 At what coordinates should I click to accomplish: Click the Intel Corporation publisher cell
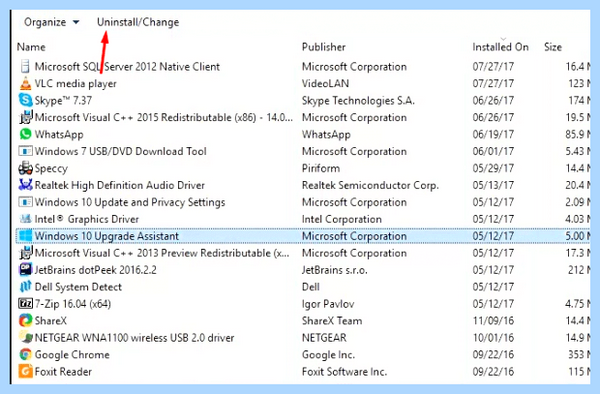pyautogui.click(x=342, y=219)
